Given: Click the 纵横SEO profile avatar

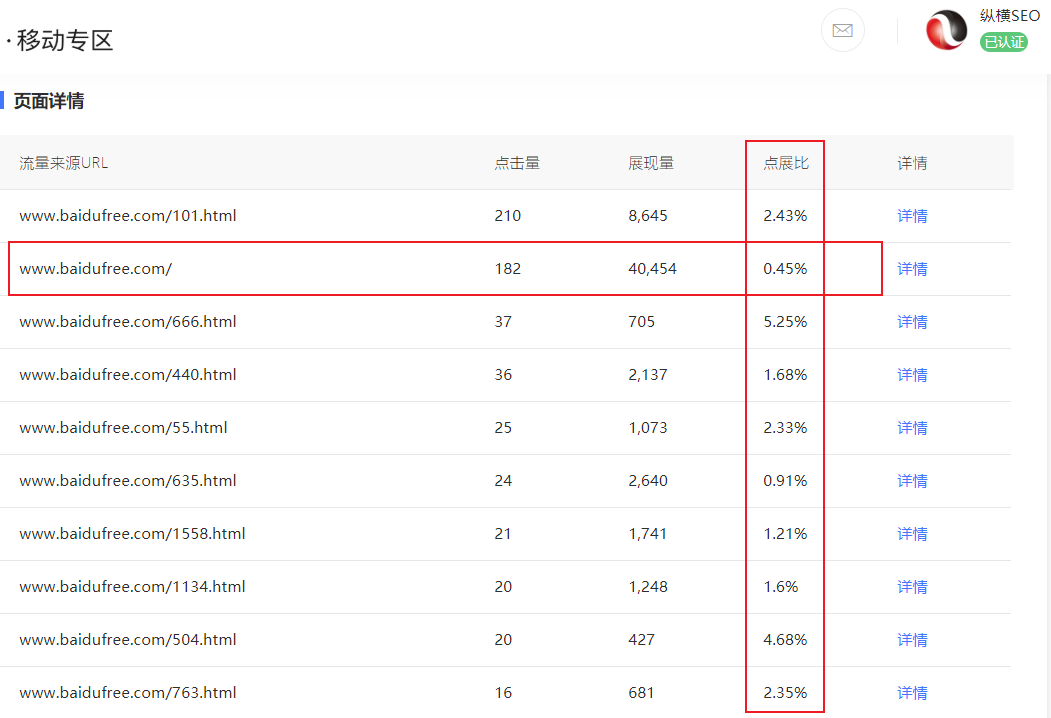Looking at the screenshot, I should [x=946, y=31].
